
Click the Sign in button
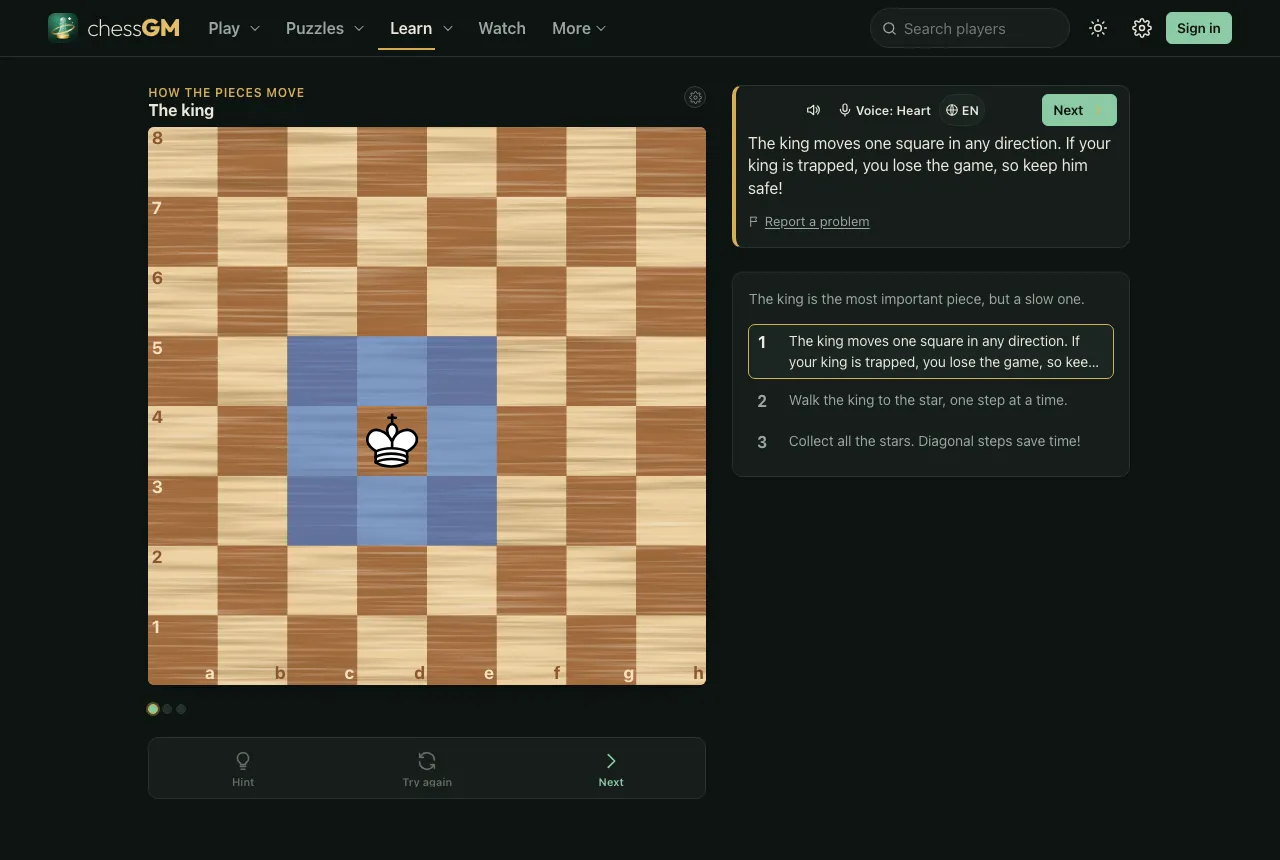pyautogui.click(x=1199, y=28)
